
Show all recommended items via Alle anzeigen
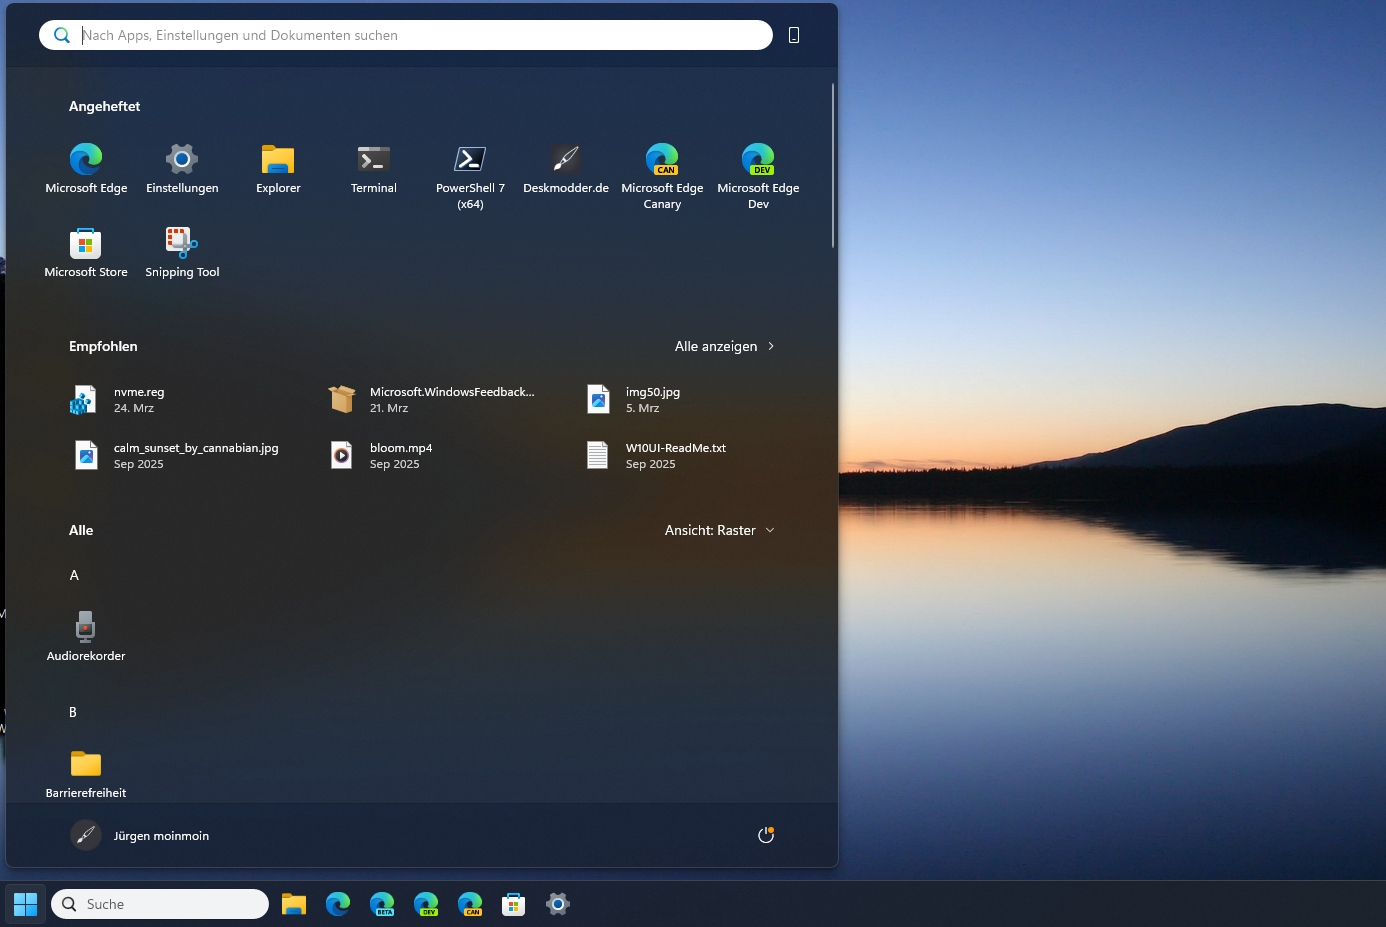tap(724, 346)
